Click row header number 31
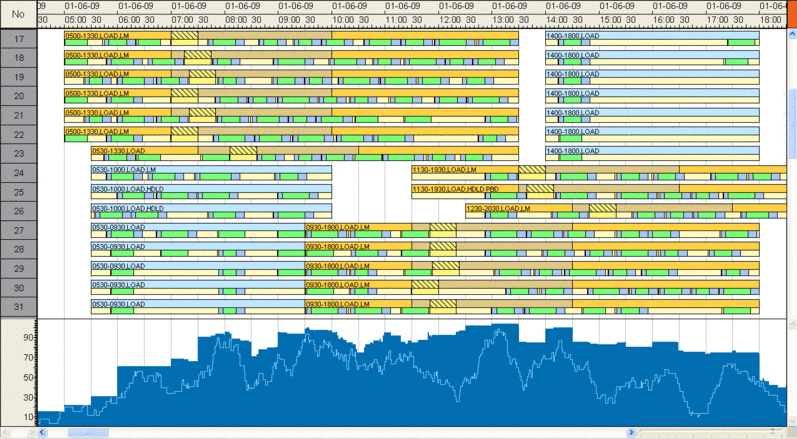 pos(18,306)
